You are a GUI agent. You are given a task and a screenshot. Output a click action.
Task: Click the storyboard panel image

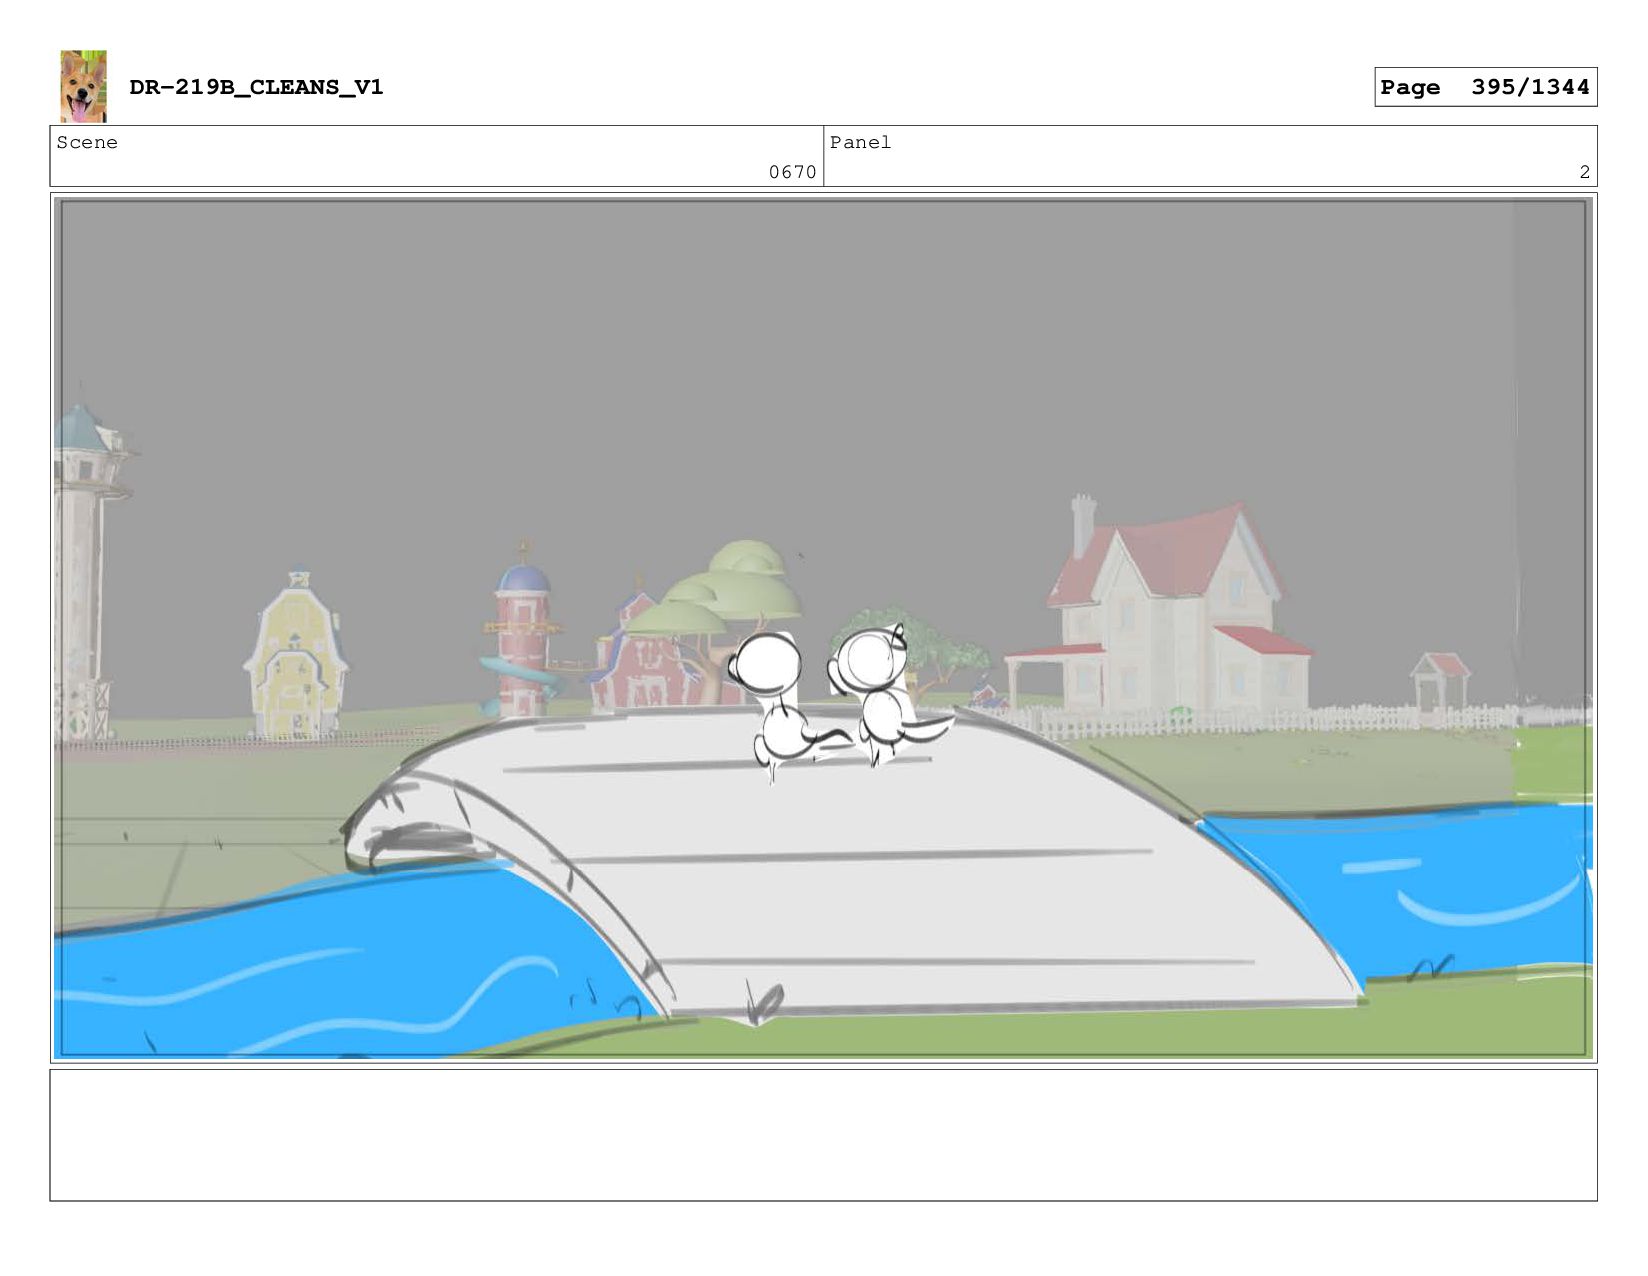[x=823, y=628]
